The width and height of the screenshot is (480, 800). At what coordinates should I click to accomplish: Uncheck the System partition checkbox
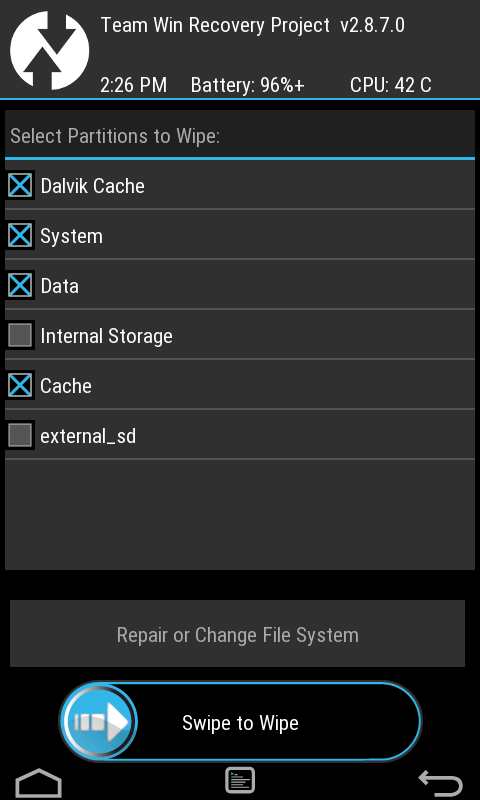(x=20, y=235)
